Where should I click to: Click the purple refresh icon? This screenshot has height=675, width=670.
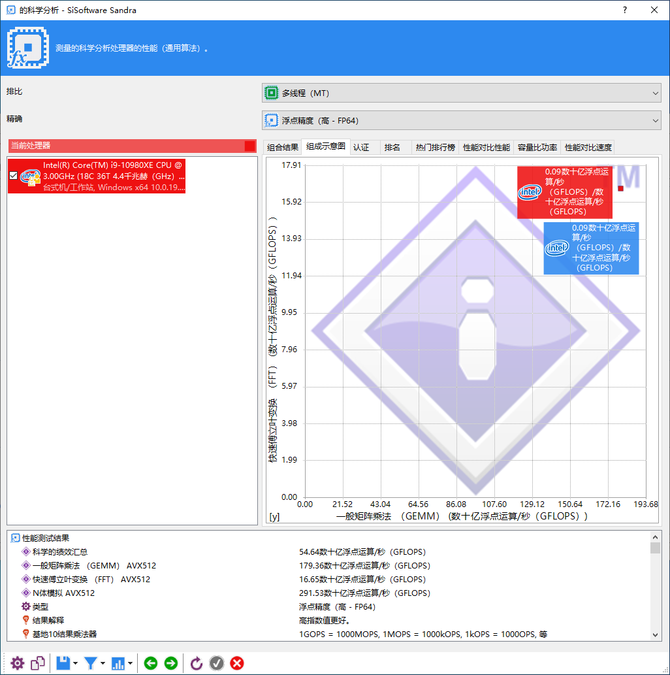point(196,663)
